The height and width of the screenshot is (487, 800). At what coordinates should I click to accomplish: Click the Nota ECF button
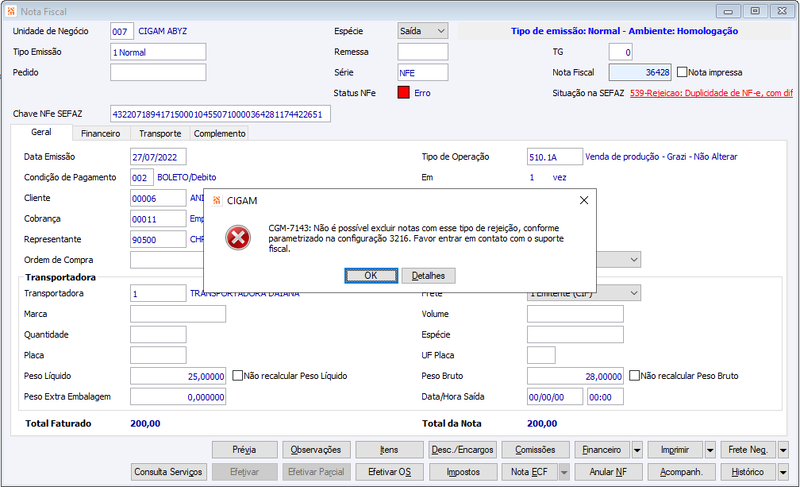pyautogui.click(x=530, y=472)
